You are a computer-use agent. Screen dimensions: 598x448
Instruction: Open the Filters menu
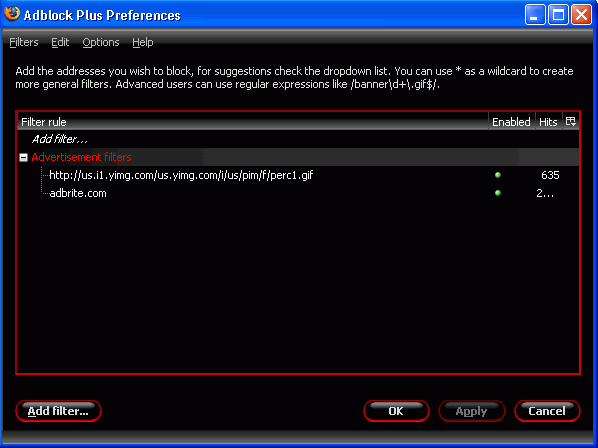coord(24,42)
